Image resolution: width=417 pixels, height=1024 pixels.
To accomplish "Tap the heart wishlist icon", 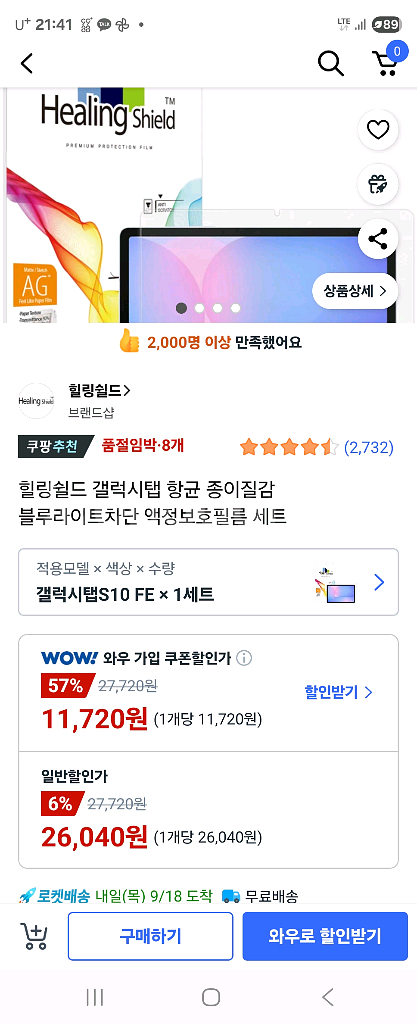I will click(x=378, y=131).
